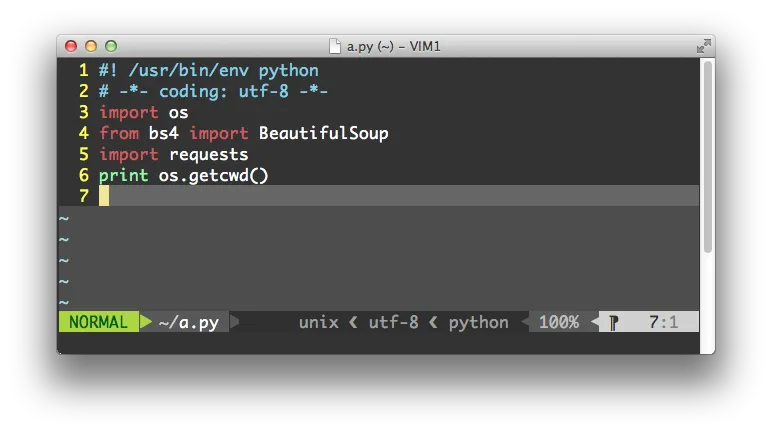Viewport: 772px width, 433px height.
Task: Click the utf-8 encoding segment in status line
Action: click(x=393, y=322)
